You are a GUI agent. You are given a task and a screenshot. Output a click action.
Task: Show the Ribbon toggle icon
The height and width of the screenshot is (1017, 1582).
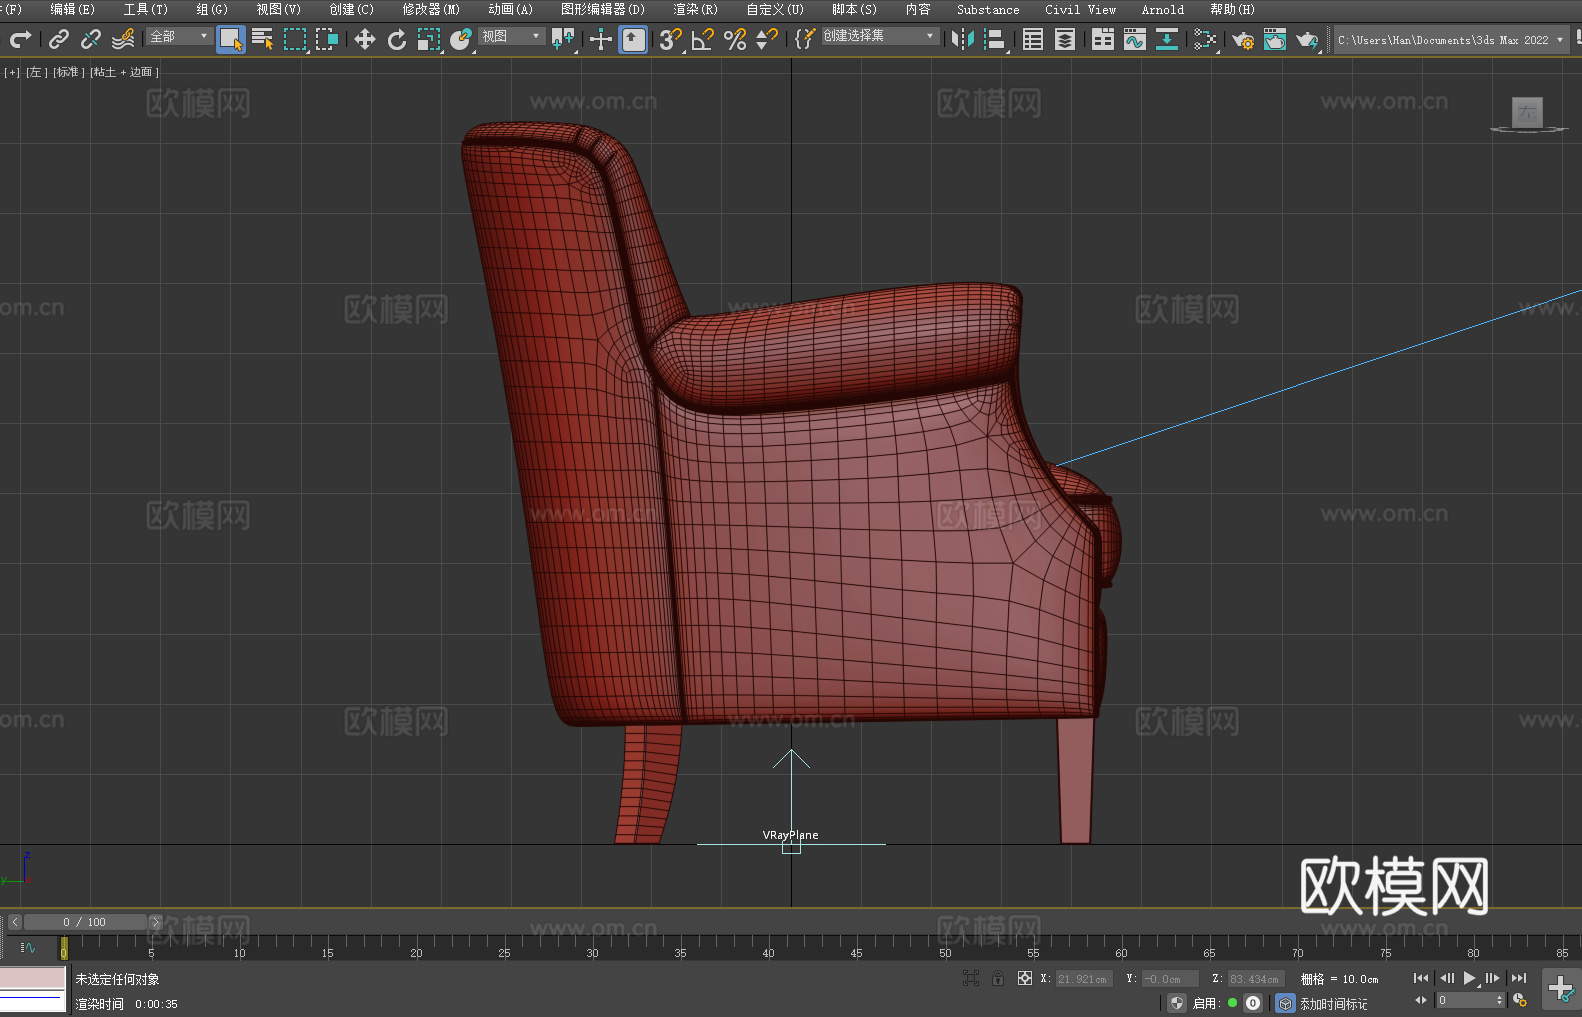pos(1103,39)
